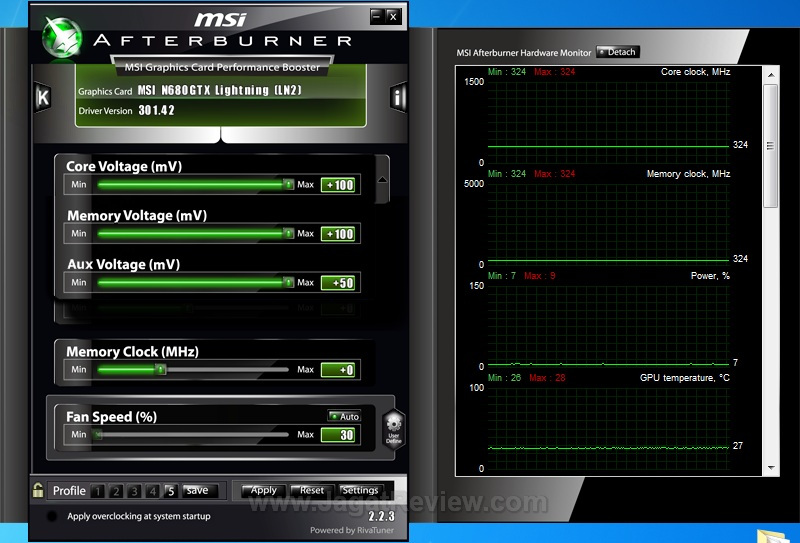Toggle Apply overclocking at system startup
This screenshot has height=543, width=800.
[52, 517]
